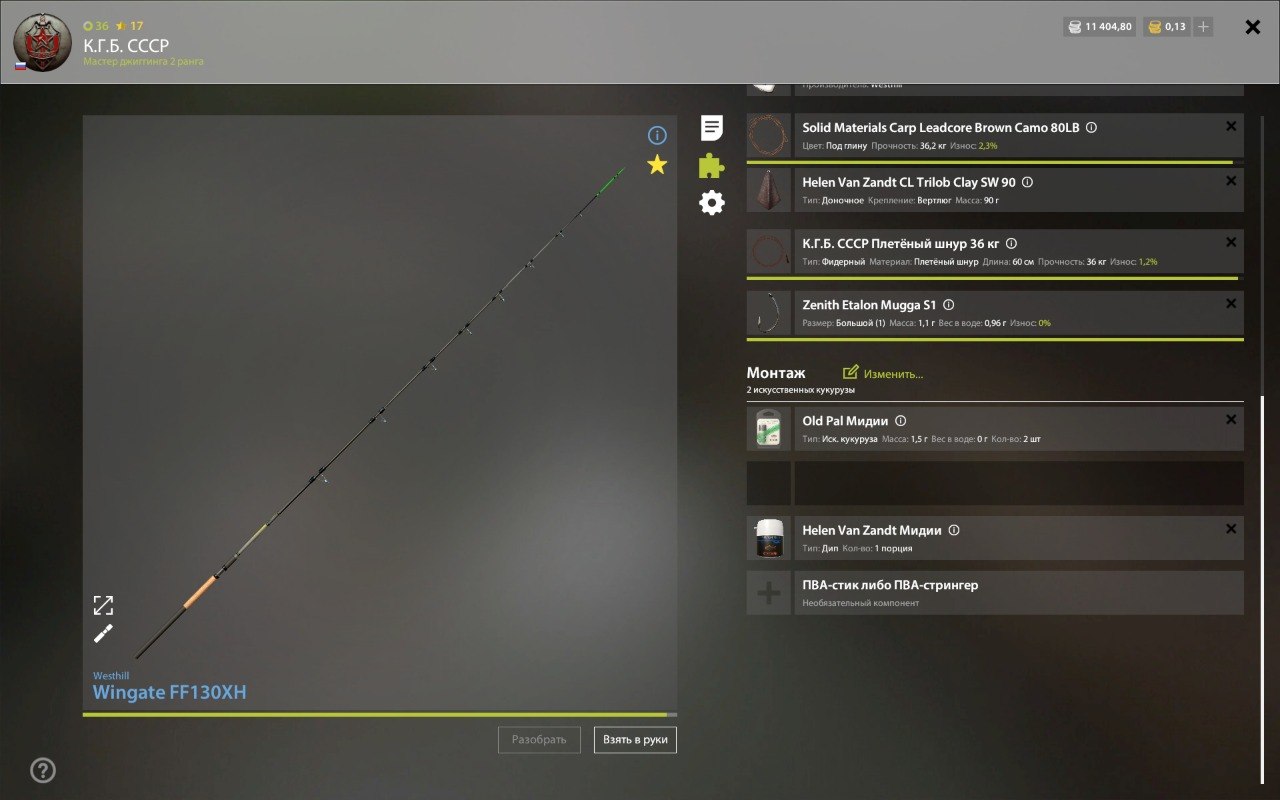The image size is (1280, 800).
Task: Toggle fullscreen view of the rod
Action: click(103, 604)
